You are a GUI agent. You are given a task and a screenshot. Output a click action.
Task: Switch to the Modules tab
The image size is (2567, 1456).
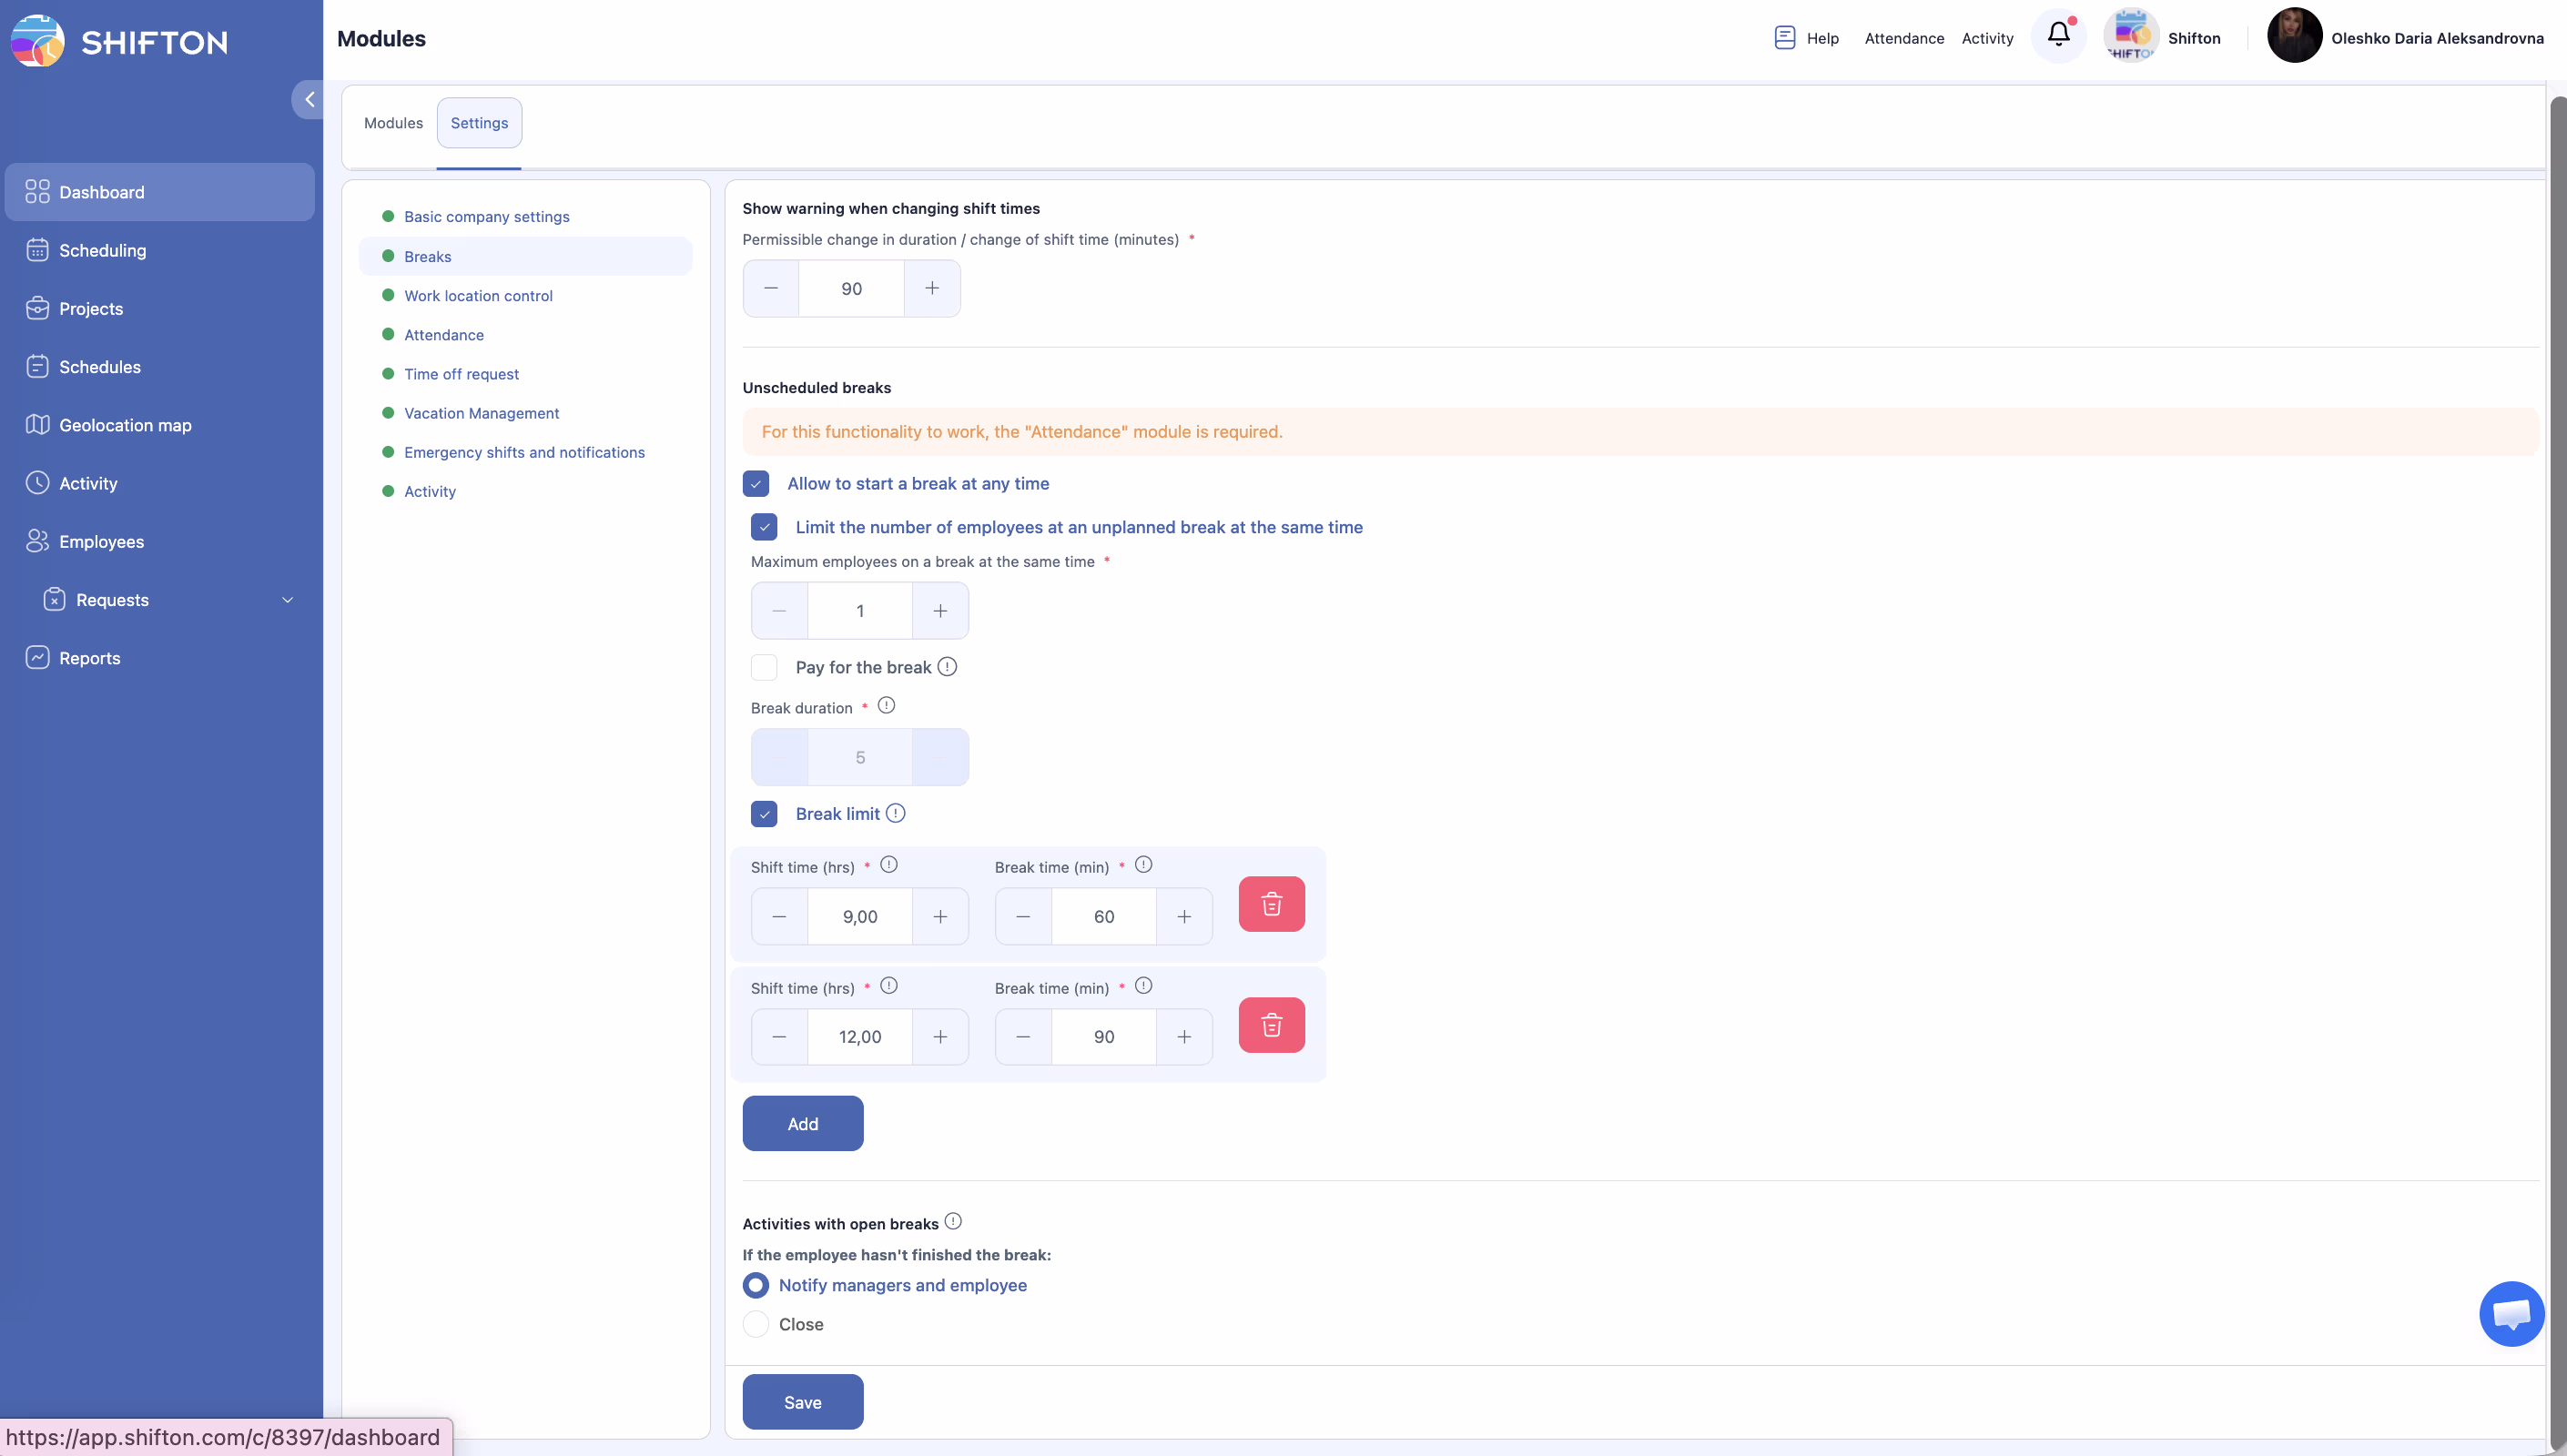[393, 123]
